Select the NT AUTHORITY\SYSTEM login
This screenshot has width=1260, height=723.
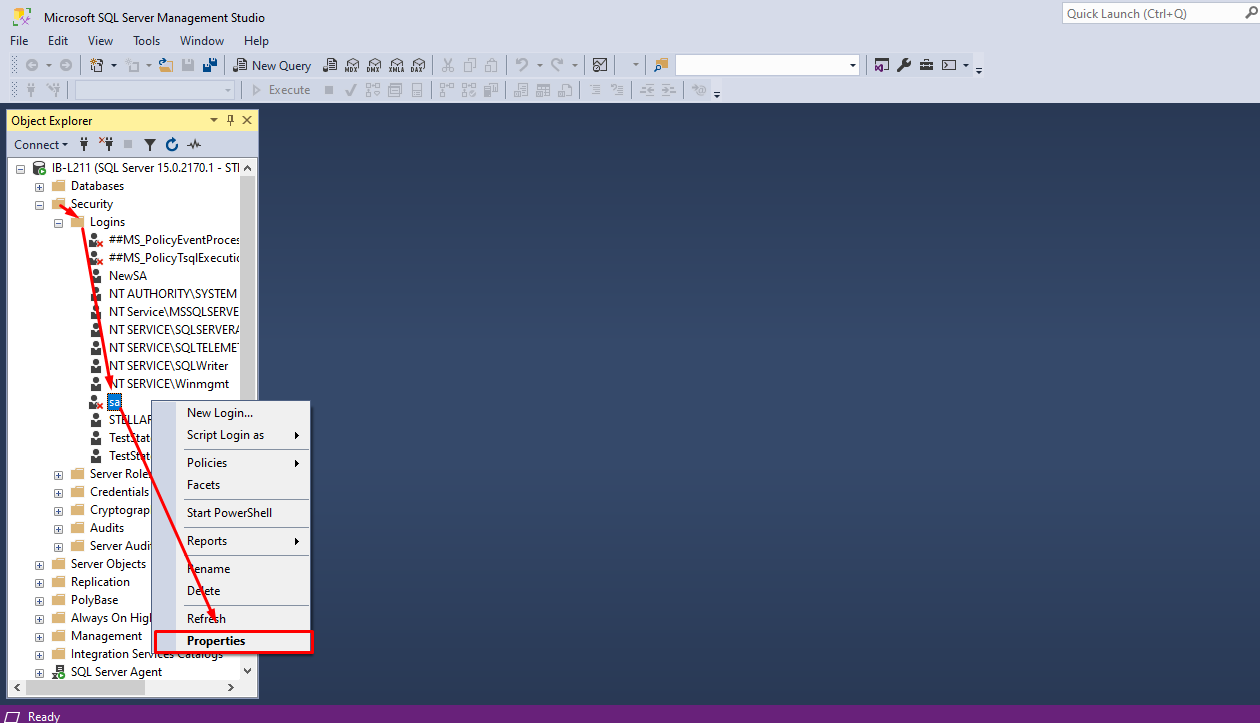click(x=173, y=294)
